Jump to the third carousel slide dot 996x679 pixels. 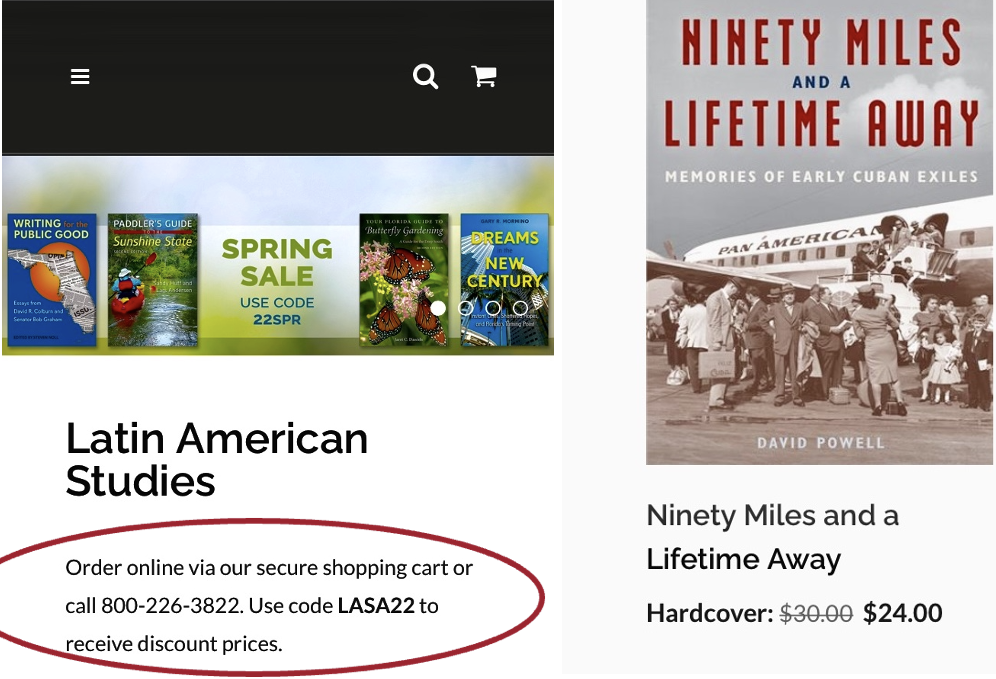pos(493,308)
